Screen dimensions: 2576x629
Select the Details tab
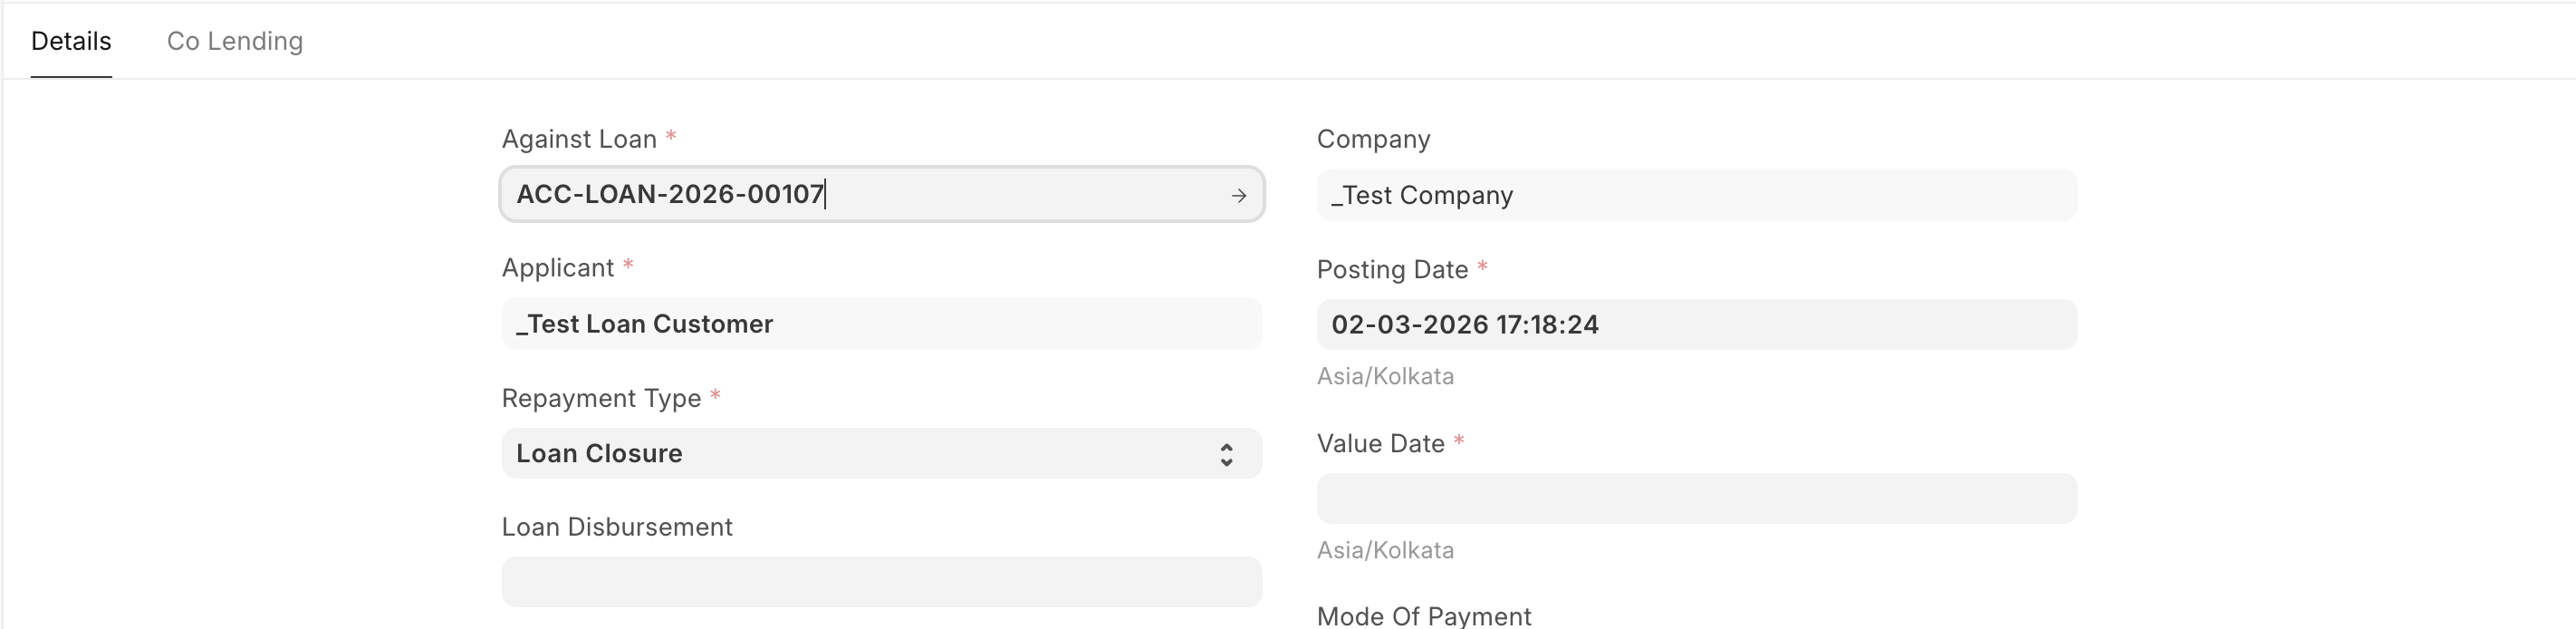pyautogui.click(x=71, y=41)
